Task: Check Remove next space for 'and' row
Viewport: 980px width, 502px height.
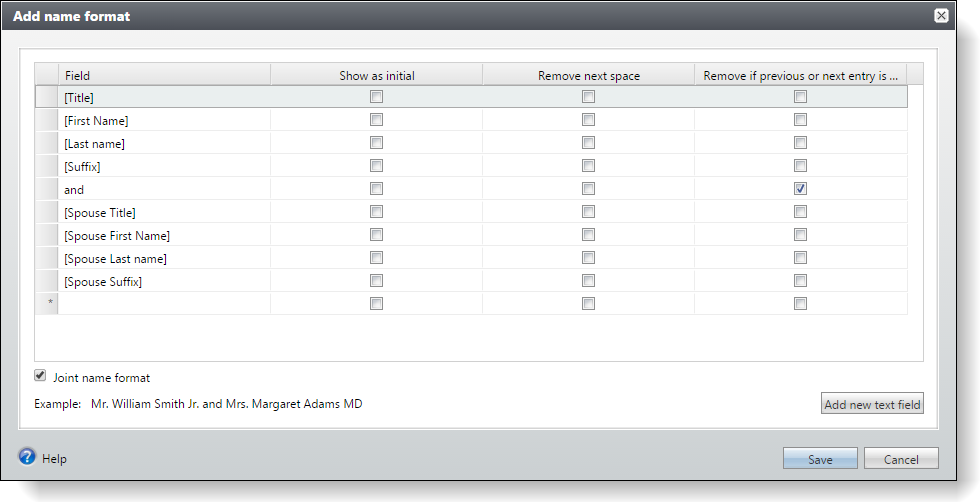Action: [x=588, y=189]
